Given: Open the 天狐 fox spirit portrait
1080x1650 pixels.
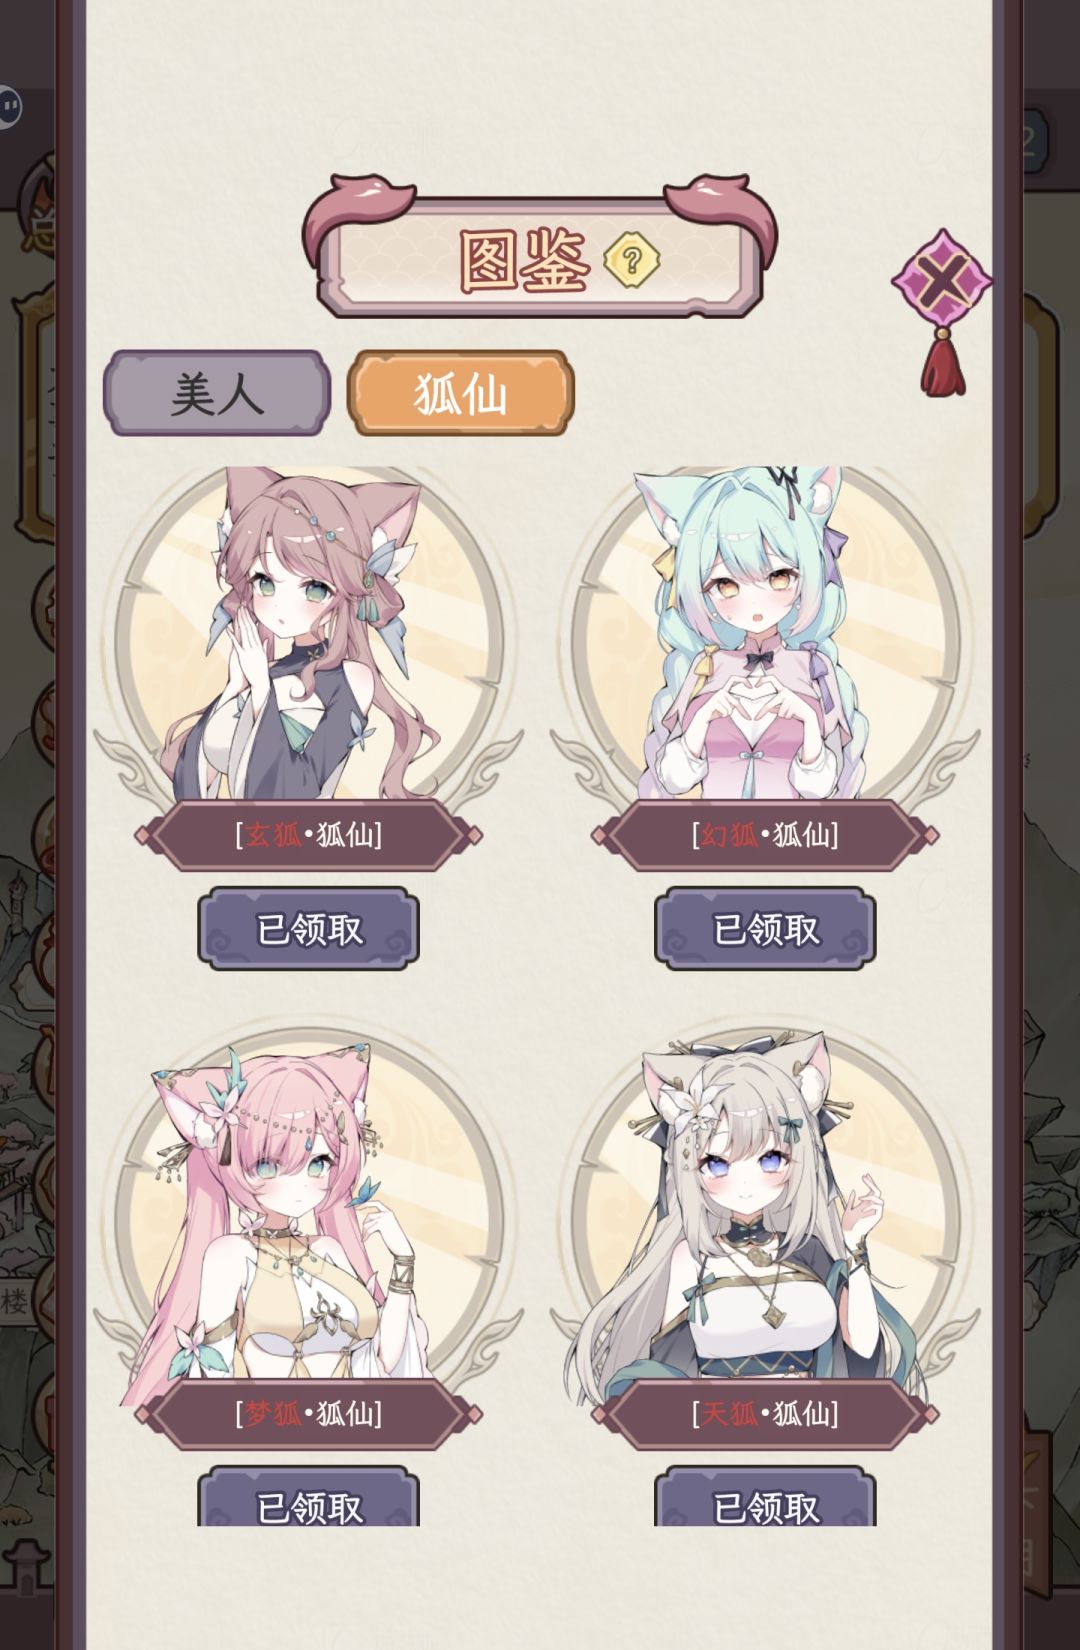Looking at the screenshot, I should tap(765, 1212).
